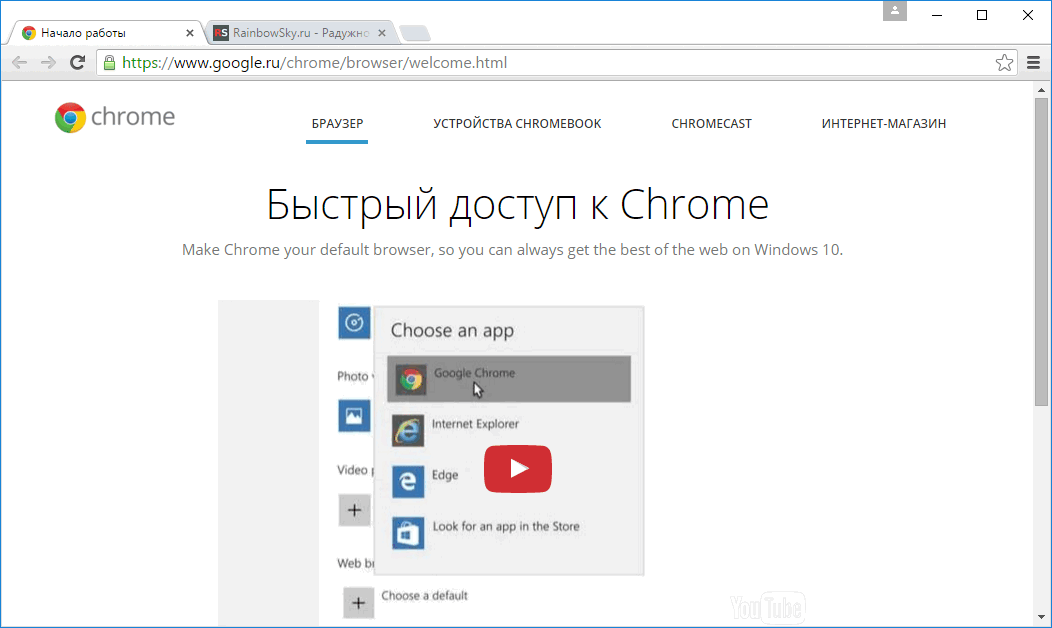Click the green padlock security icon

[x=109, y=62]
